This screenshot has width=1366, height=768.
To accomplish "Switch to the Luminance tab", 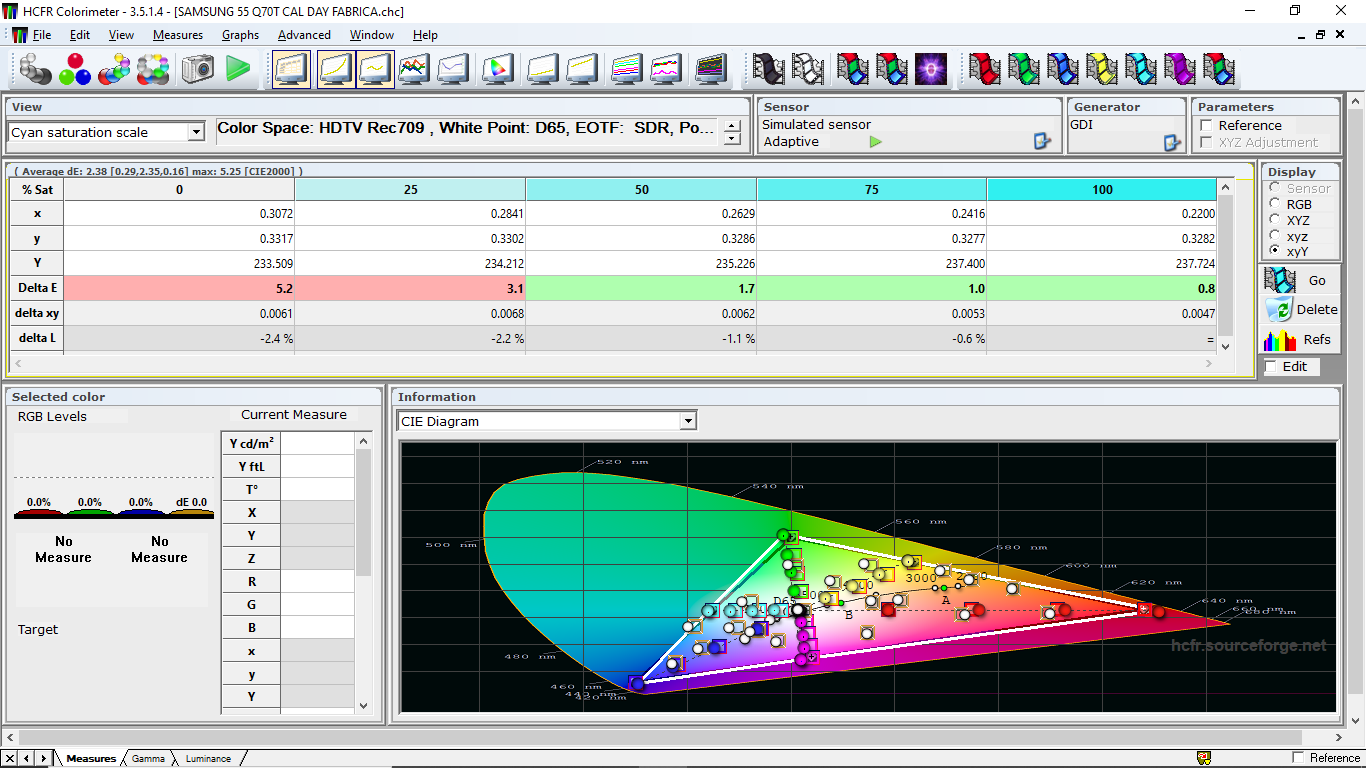I will (208, 759).
